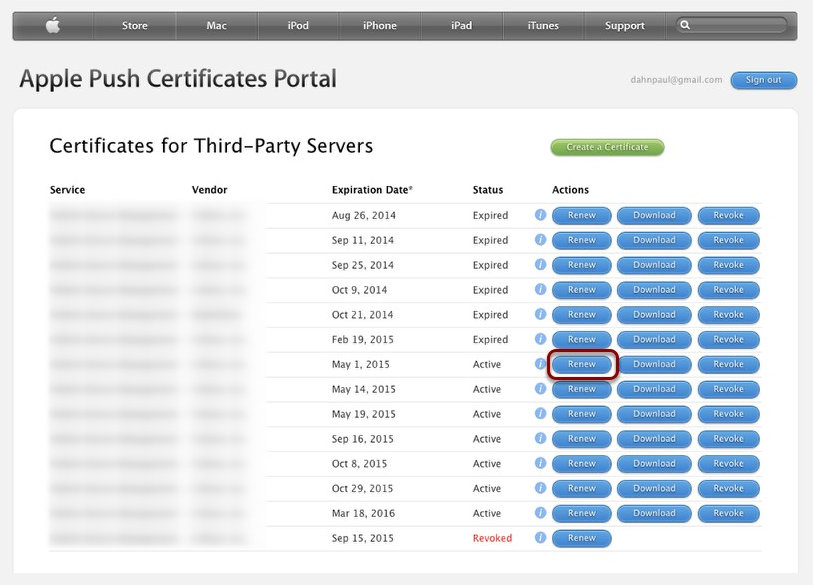The height and width of the screenshot is (585, 813).
Task: Open iTunes from the navigation bar
Action: [x=543, y=25]
